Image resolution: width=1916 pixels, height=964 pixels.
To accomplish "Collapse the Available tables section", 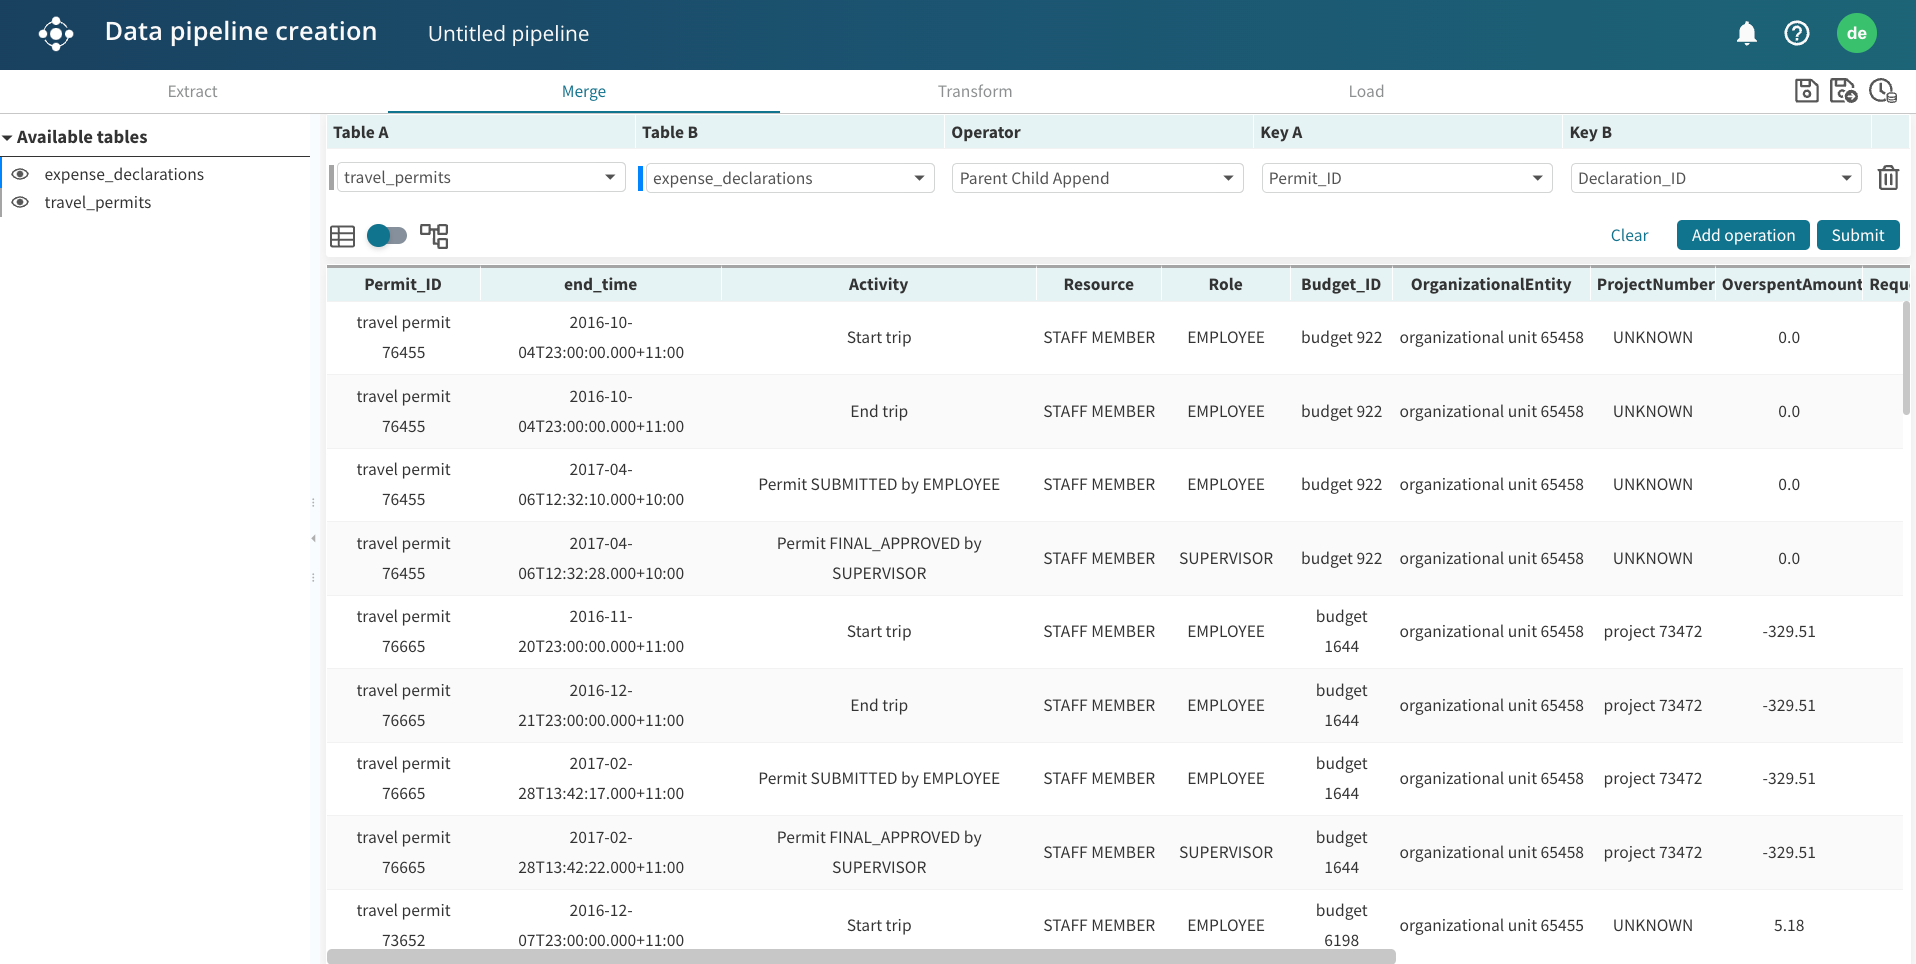I will pos(8,138).
